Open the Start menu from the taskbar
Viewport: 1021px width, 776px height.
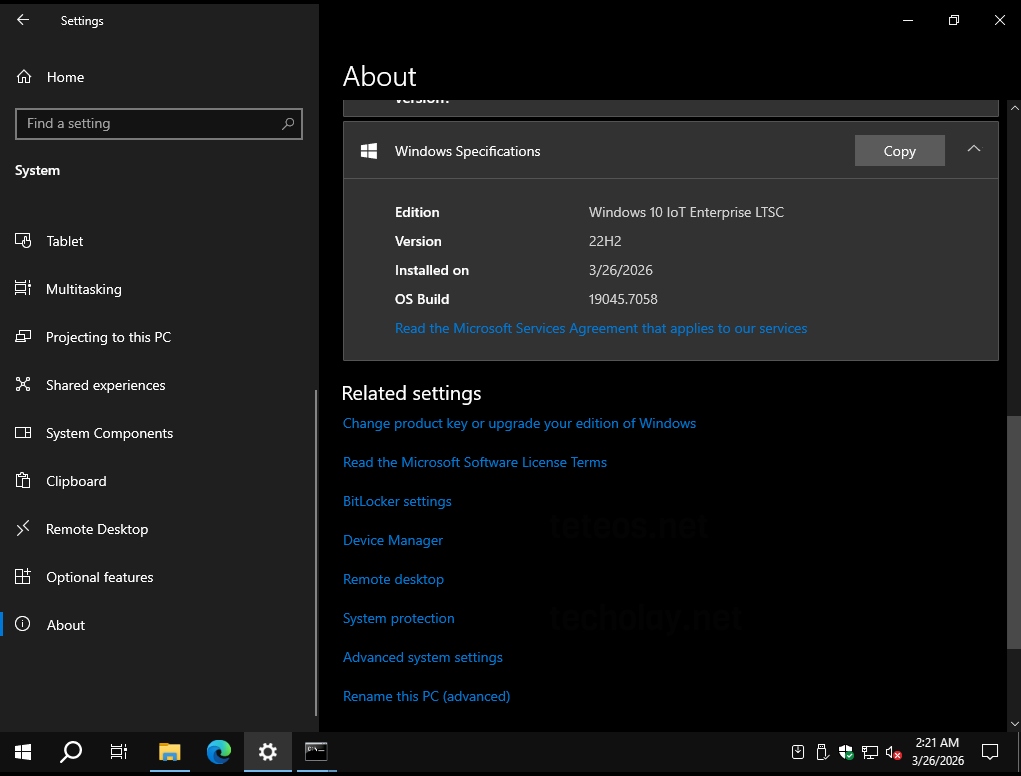pos(23,752)
